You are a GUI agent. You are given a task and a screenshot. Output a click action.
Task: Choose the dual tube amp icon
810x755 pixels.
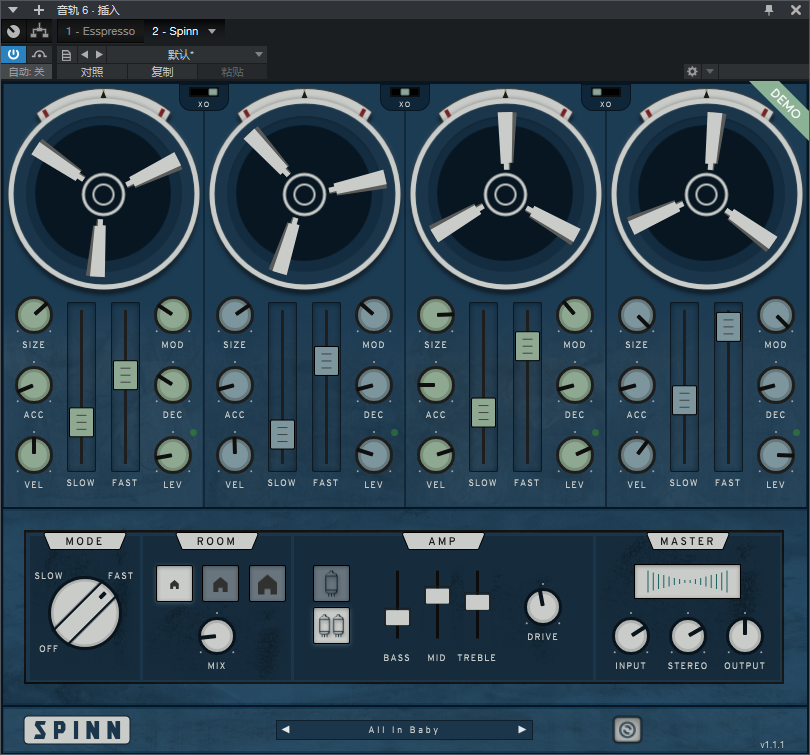coord(332,625)
